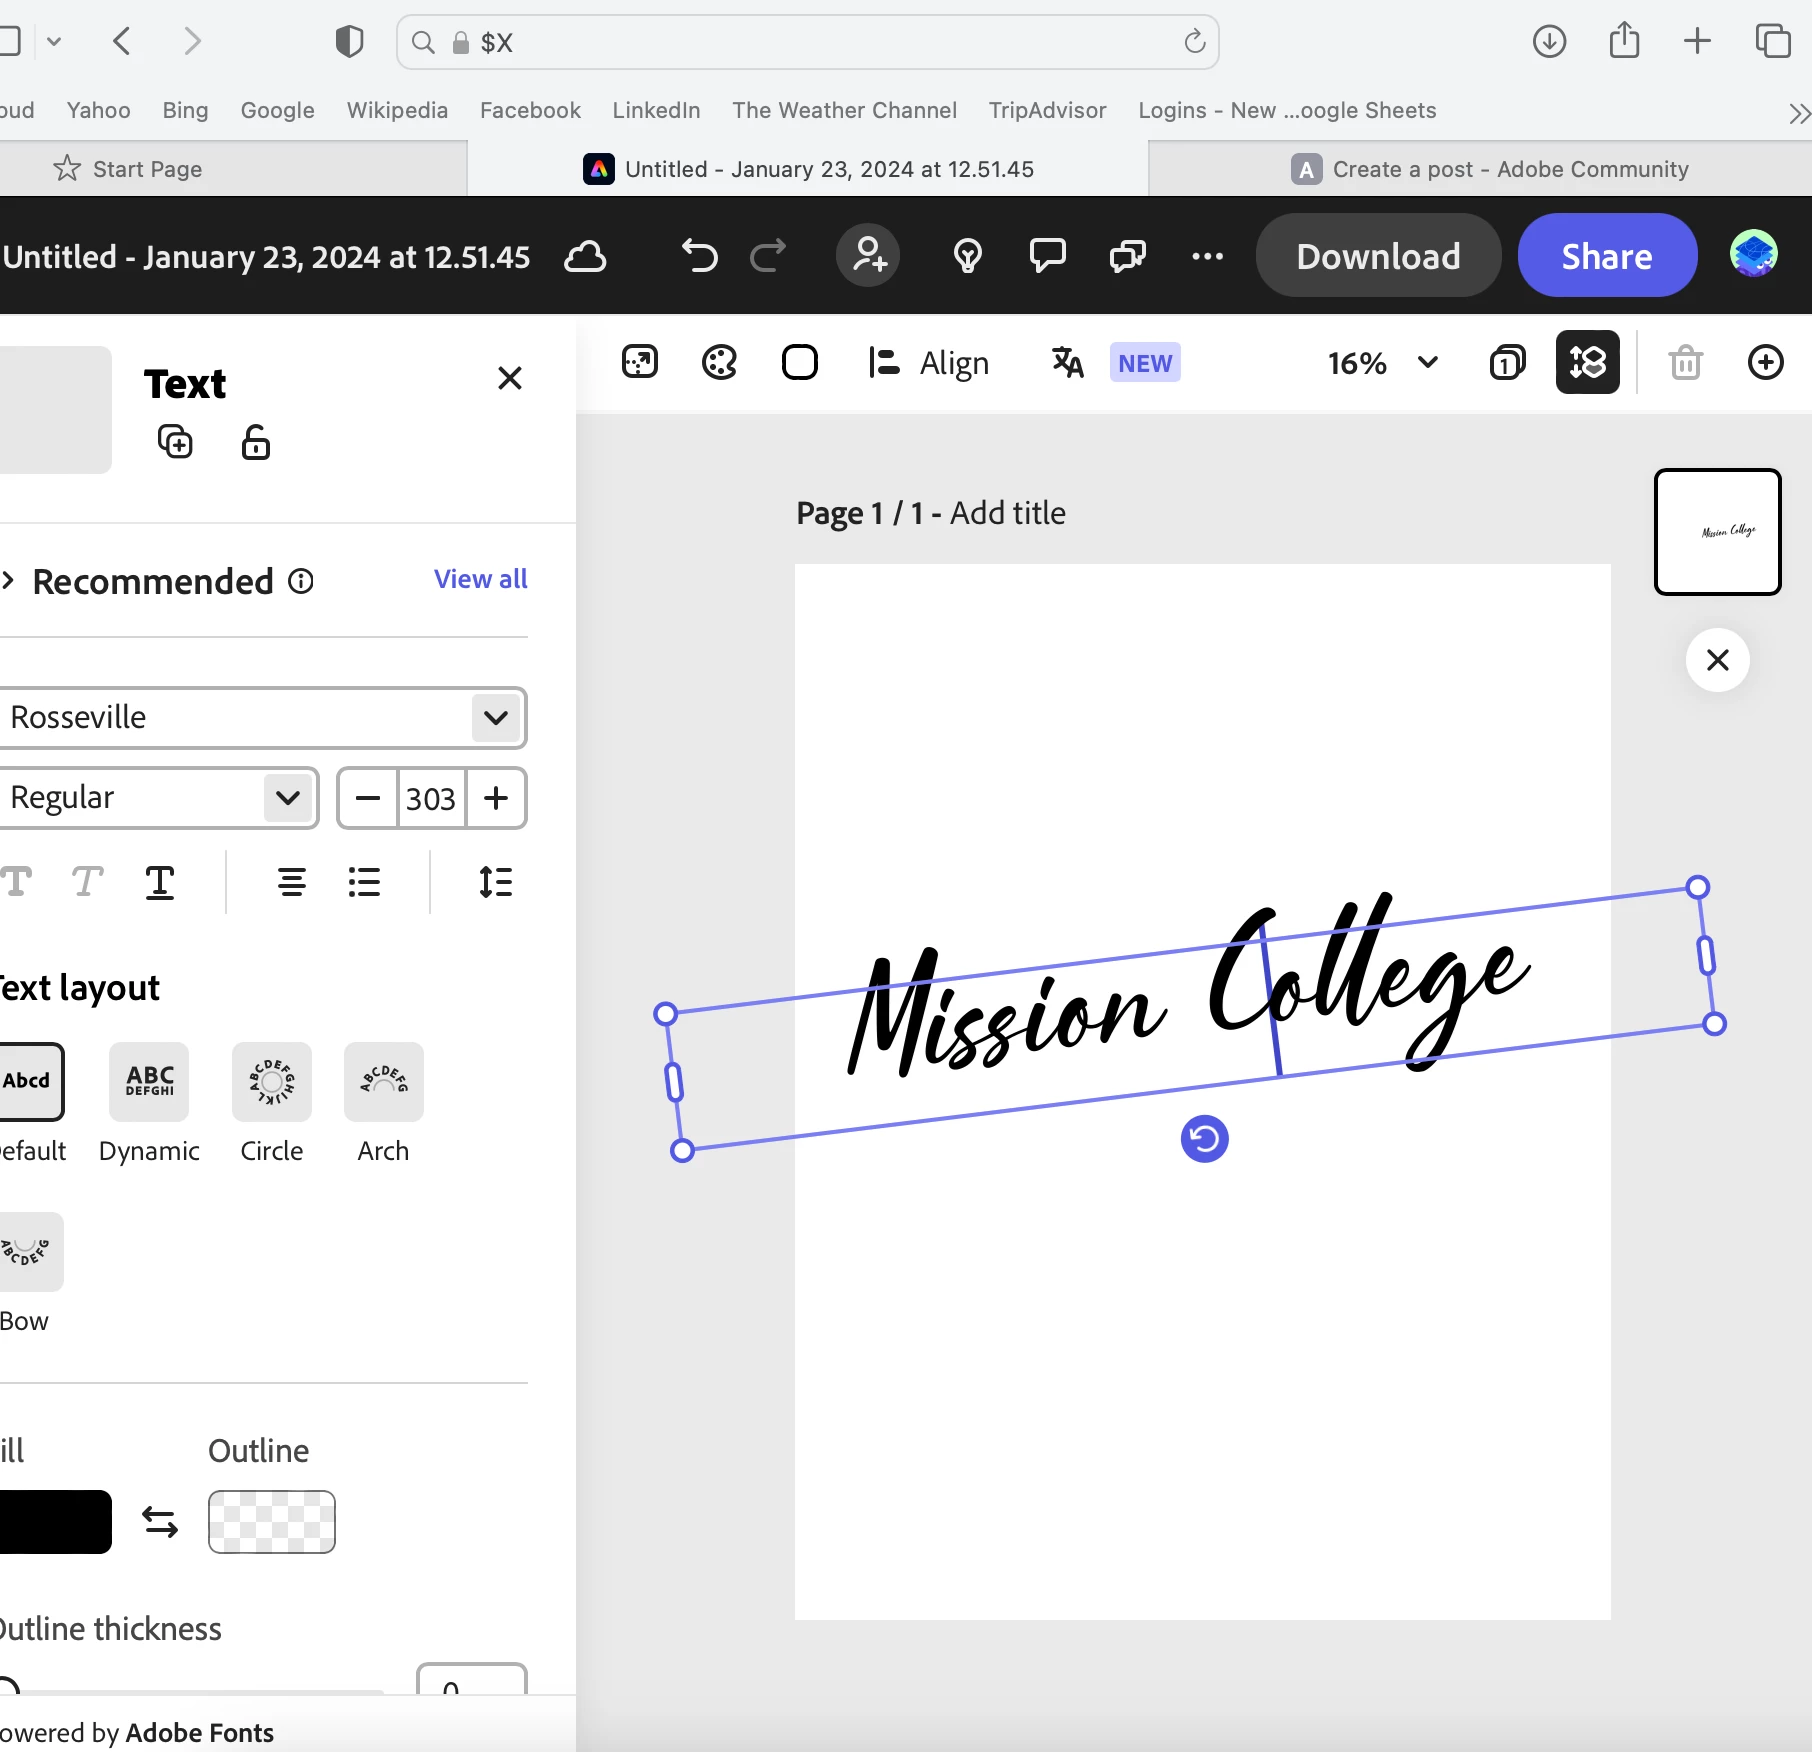The image size is (1812, 1752).
Task: Click the Download button
Action: point(1378,255)
